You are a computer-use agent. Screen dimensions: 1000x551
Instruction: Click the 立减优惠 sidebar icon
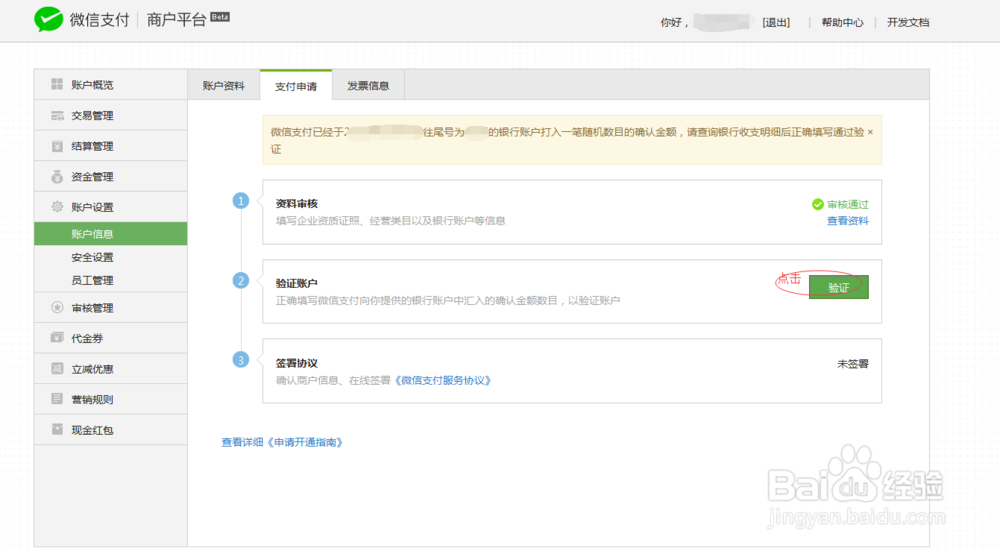[x=57, y=368]
